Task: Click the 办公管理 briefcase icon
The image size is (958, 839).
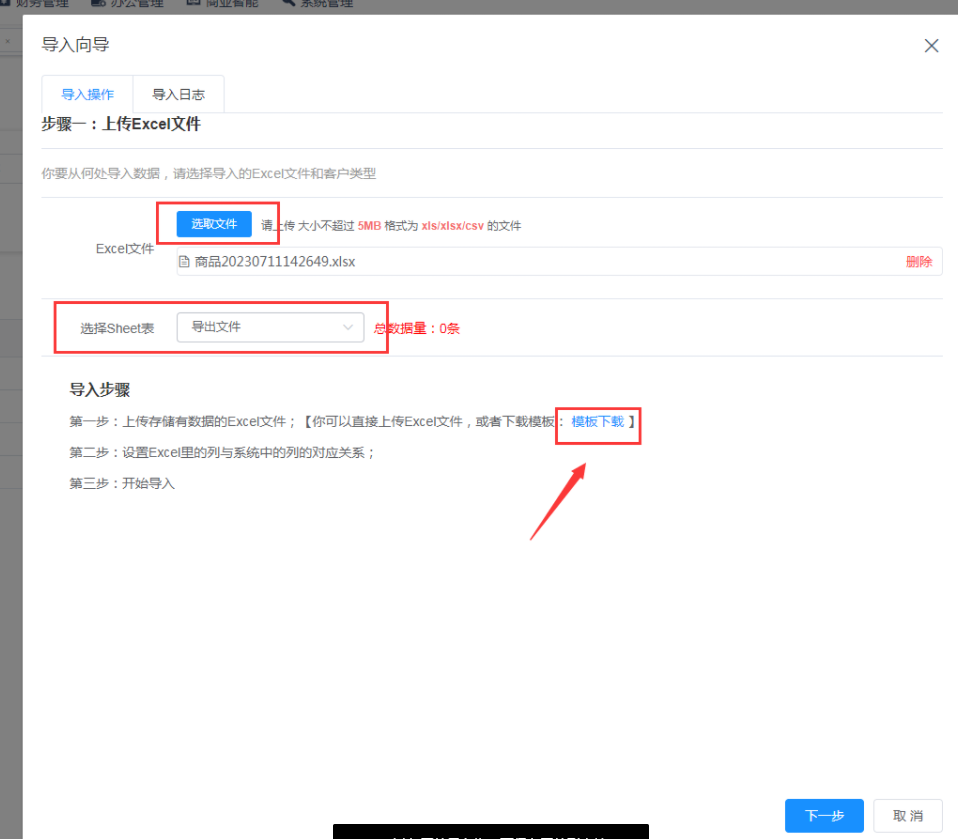Action: [97, 4]
